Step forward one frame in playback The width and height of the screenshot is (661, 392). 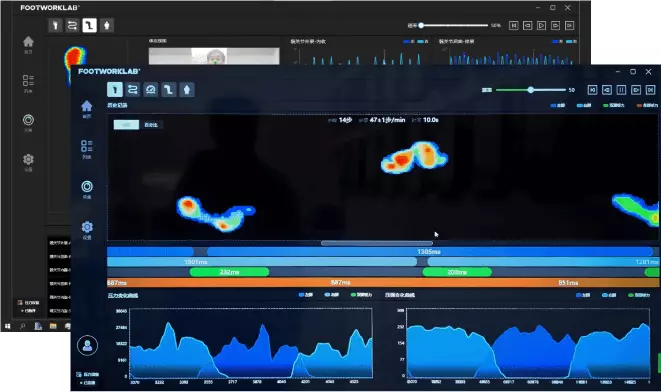point(636,90)
